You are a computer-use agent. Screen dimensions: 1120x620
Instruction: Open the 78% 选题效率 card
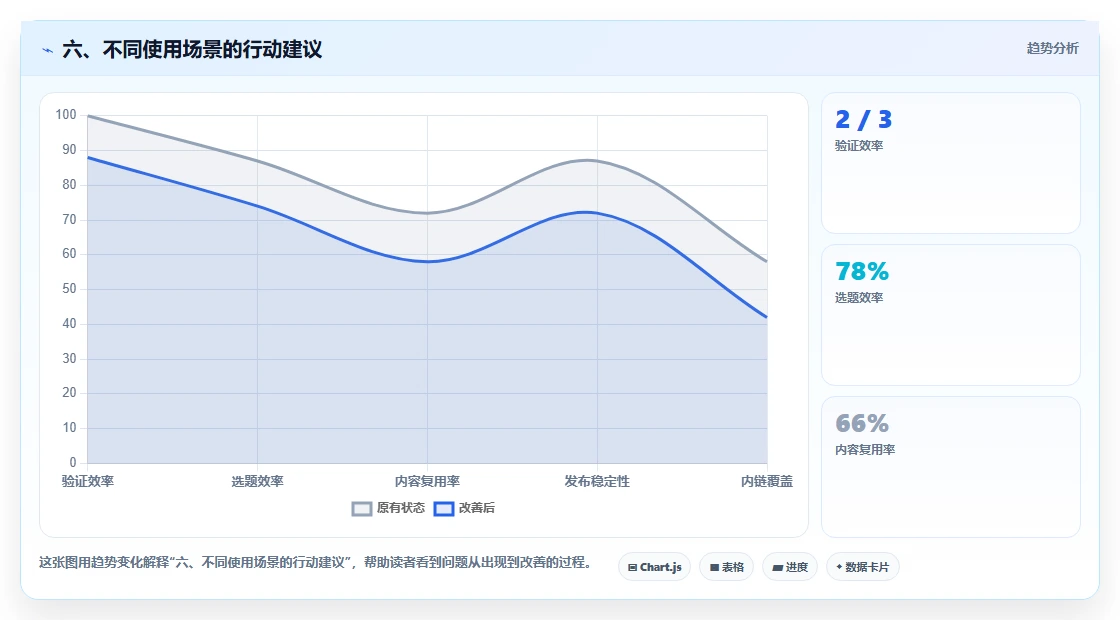click(x=951, y=315)
